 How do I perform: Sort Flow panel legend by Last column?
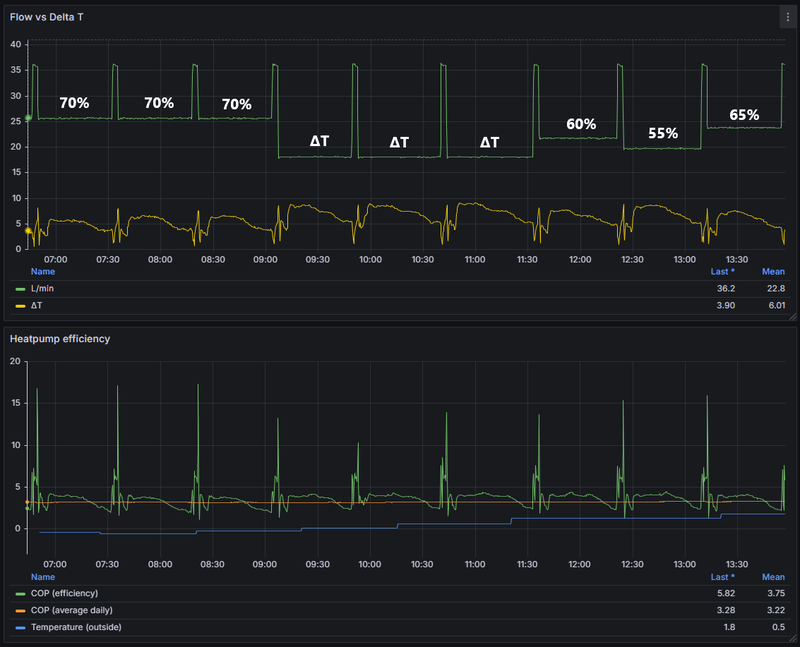coord(720,270)
